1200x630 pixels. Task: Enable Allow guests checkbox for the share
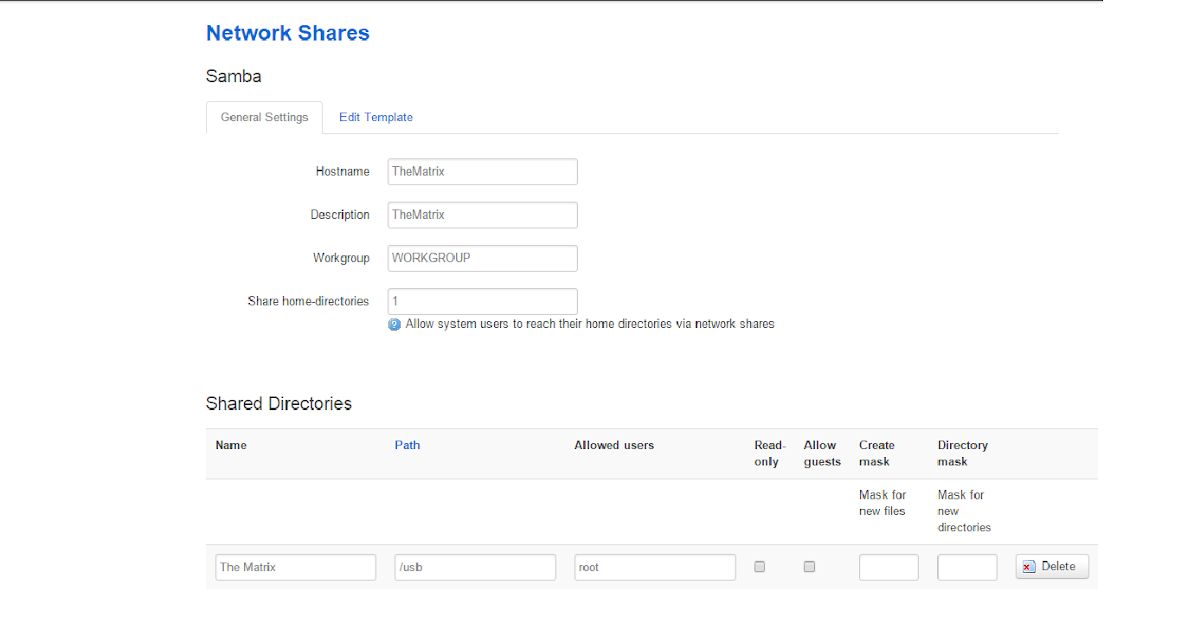click(x=809, y=567)
